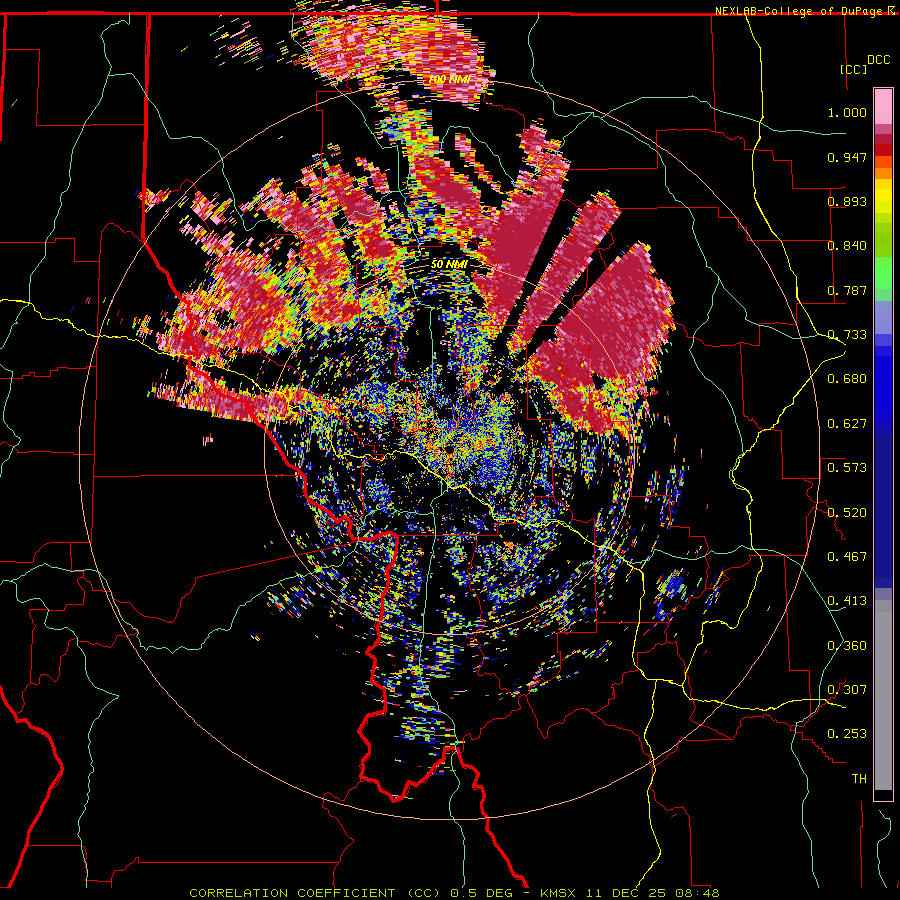Viewport: 900px width, 900px height.
Task: Select the 0.573 scale value
Action: (847, 468)
